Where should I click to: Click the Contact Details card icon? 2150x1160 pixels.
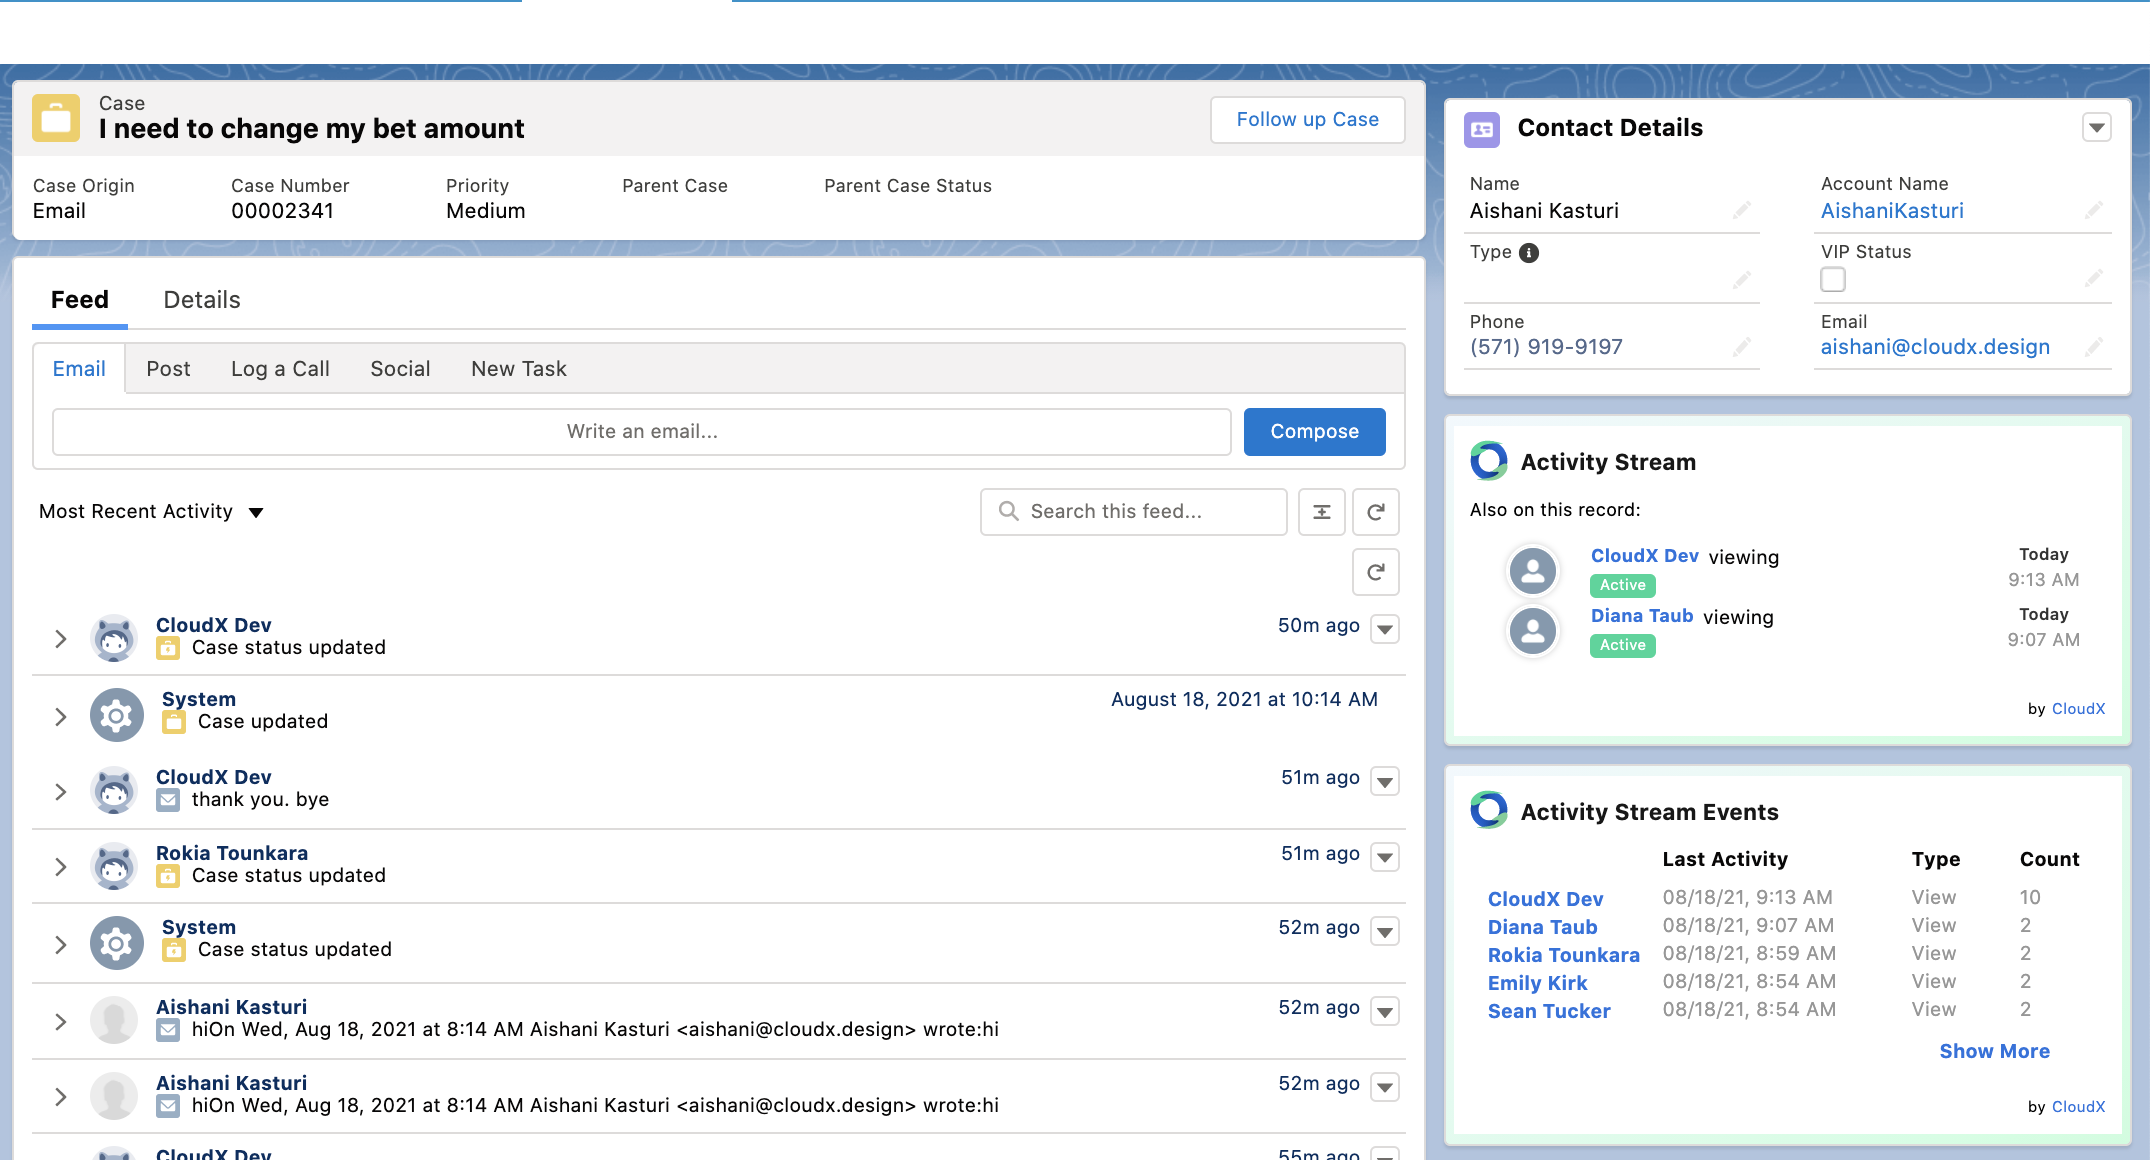pos(1481,129)
